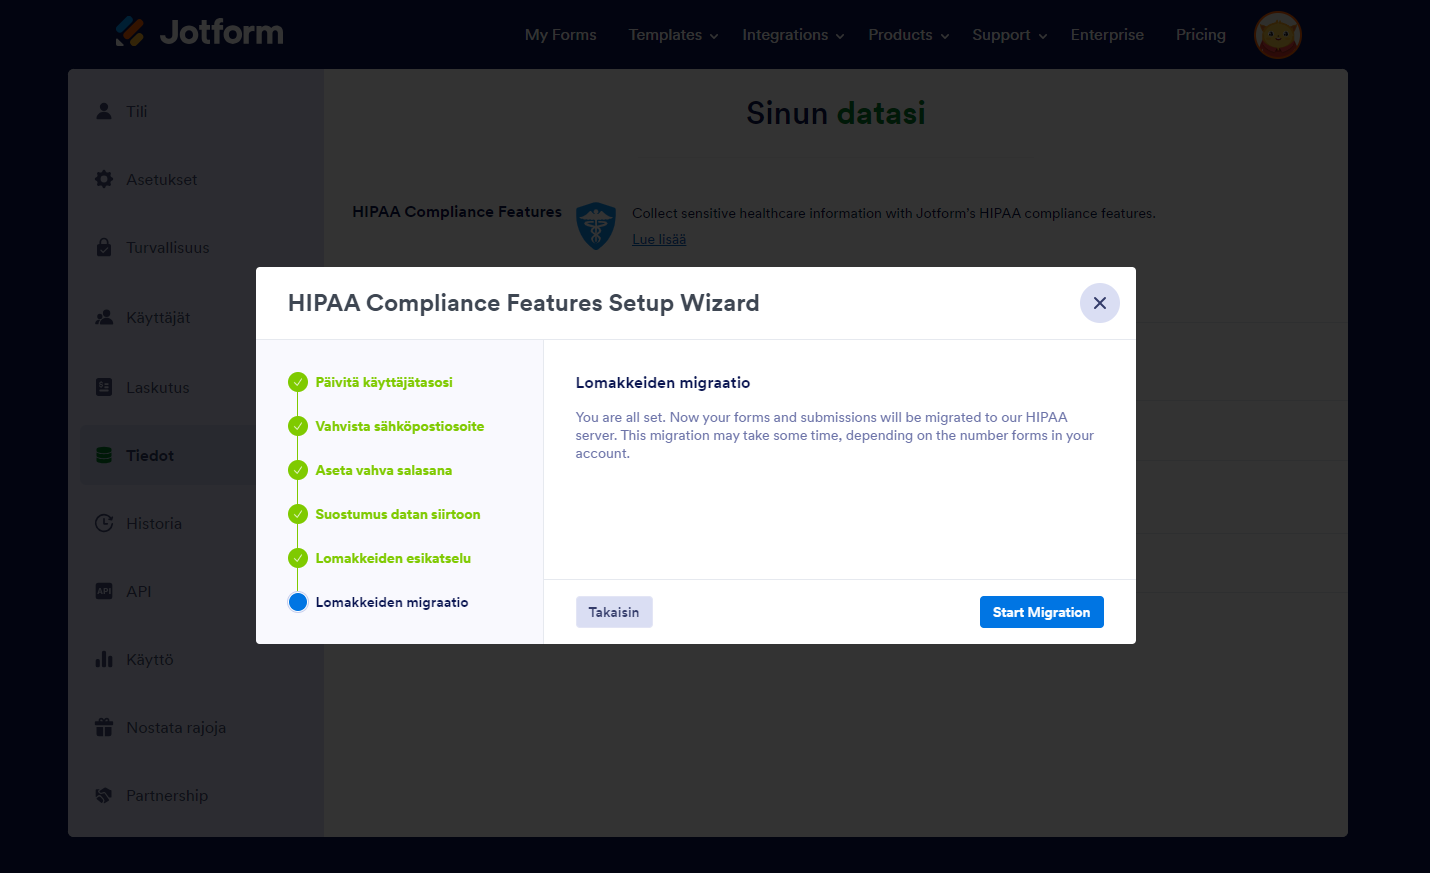
Task: Click the 'Collect sensitive healthcare information' description text
Action: 894,213
